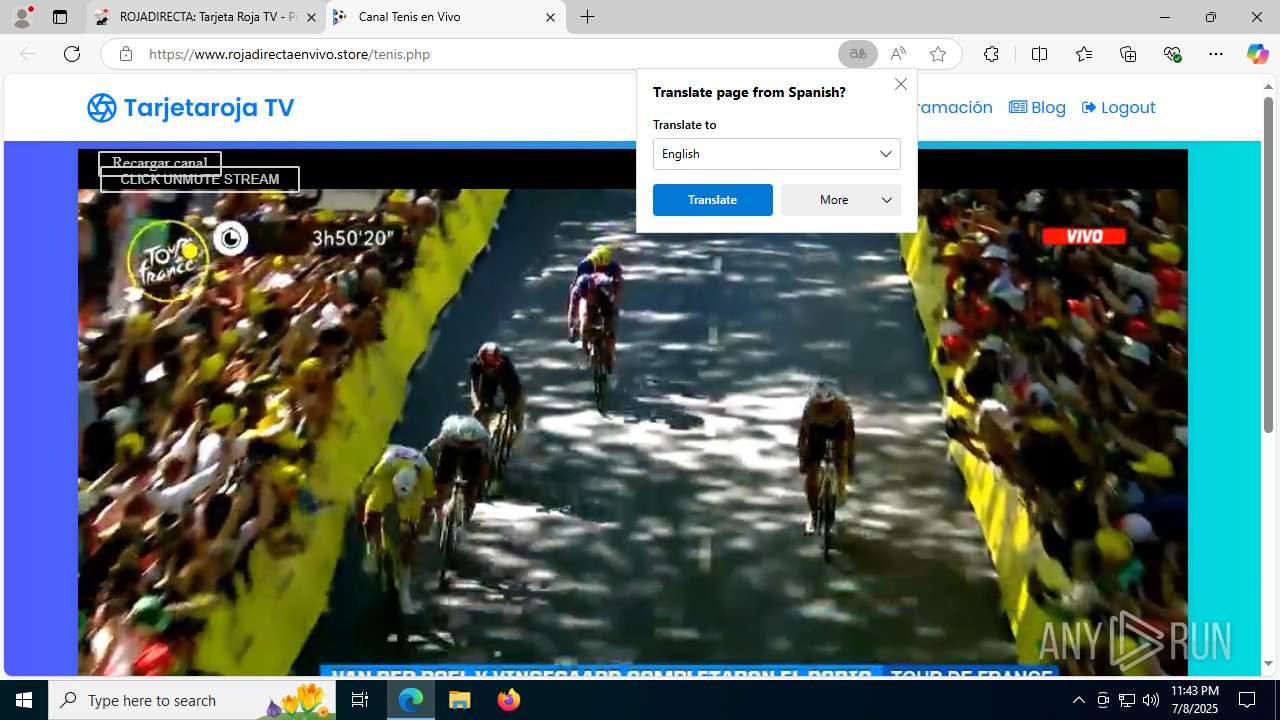Viewport: 1280px width, 720px height.
Task: Open Microsoft Edge from the taskbar
Action: [x=411, y=700]
